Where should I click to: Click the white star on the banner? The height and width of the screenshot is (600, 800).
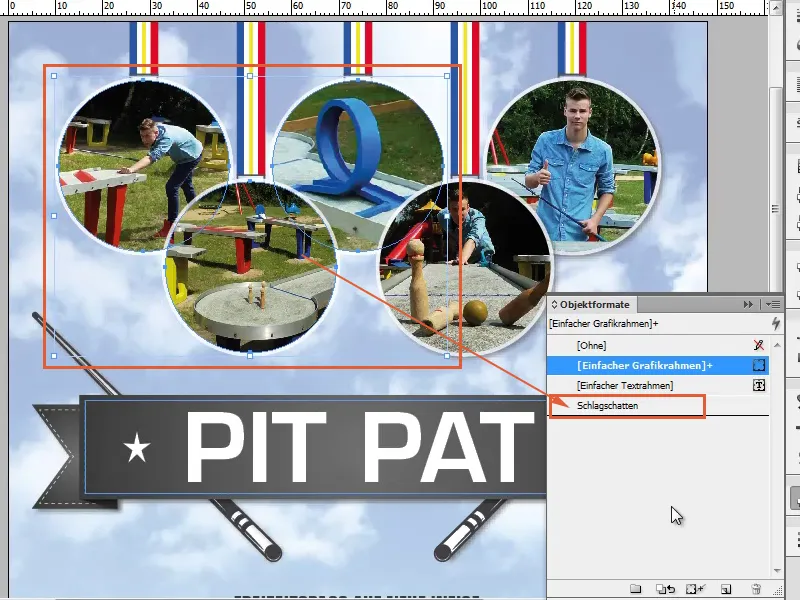tap(137, 448)
